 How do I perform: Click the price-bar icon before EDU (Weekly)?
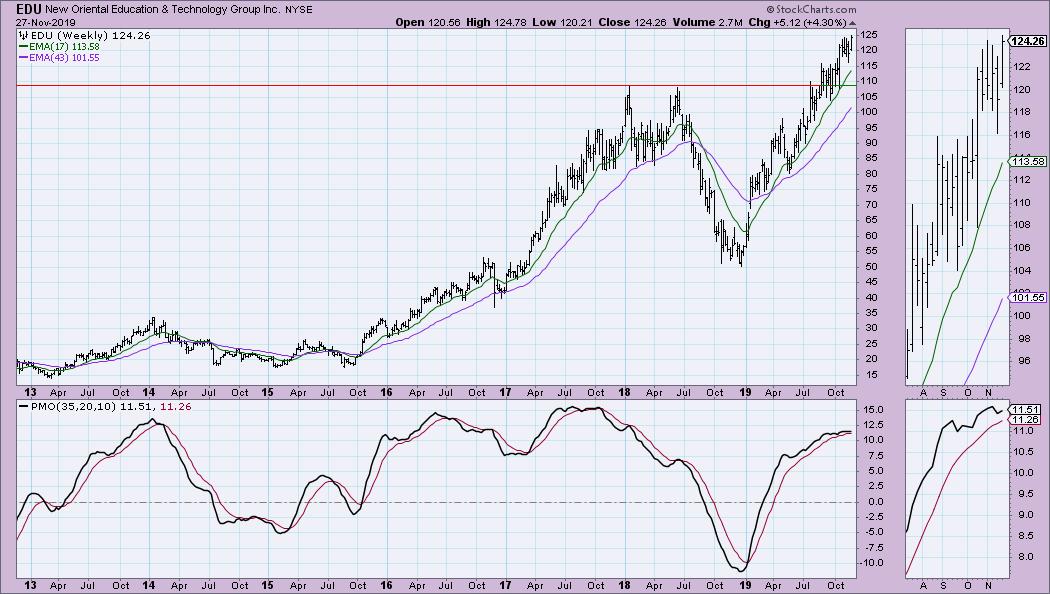(x=23, y=35)
